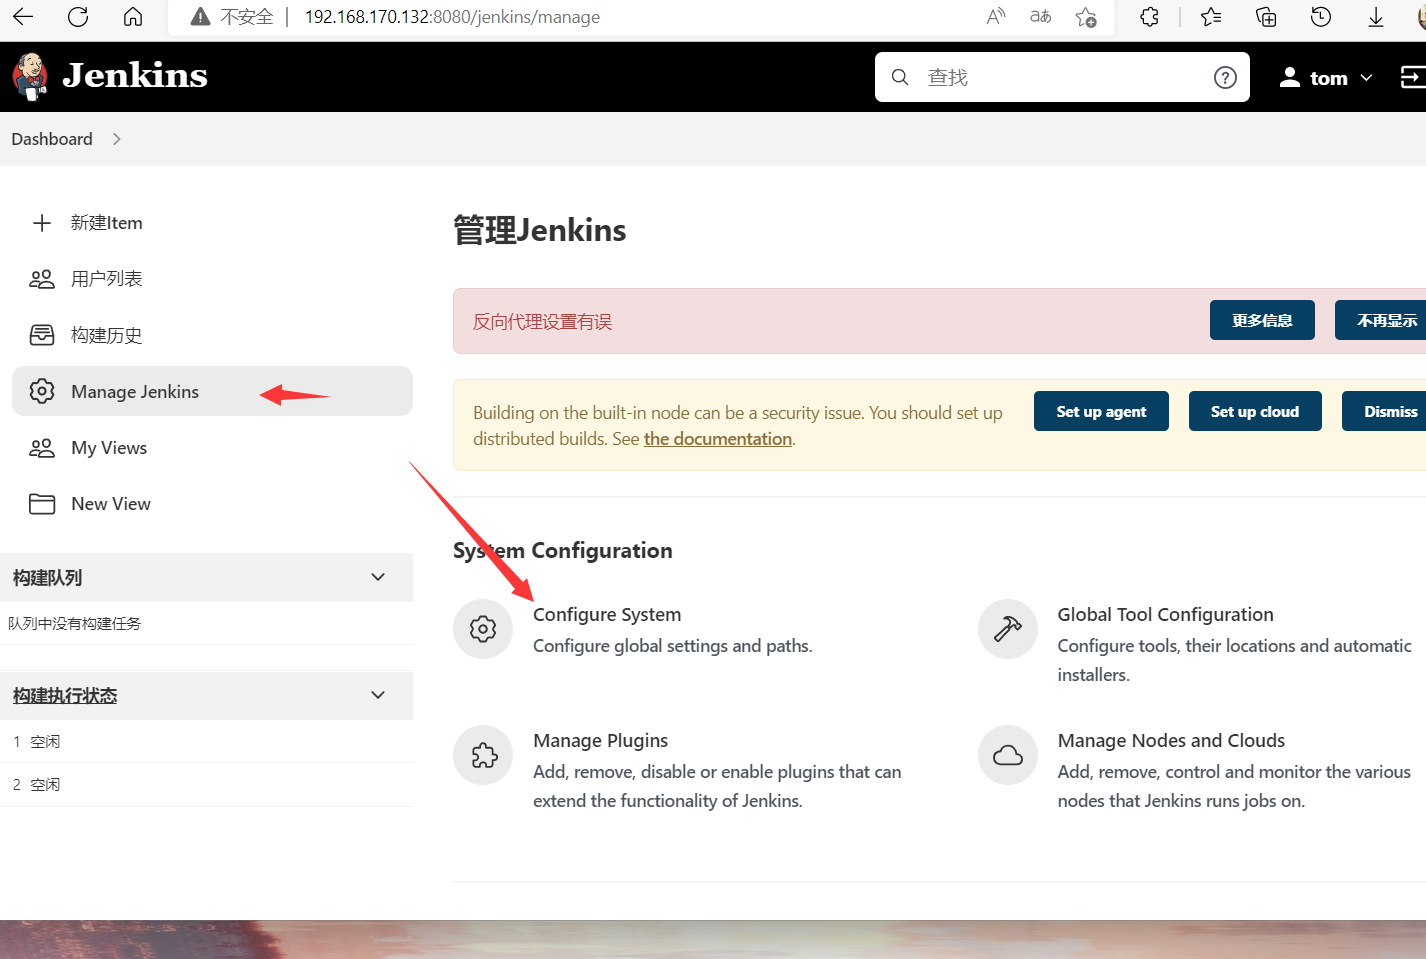Click the tom username link

pos(1329,78)
